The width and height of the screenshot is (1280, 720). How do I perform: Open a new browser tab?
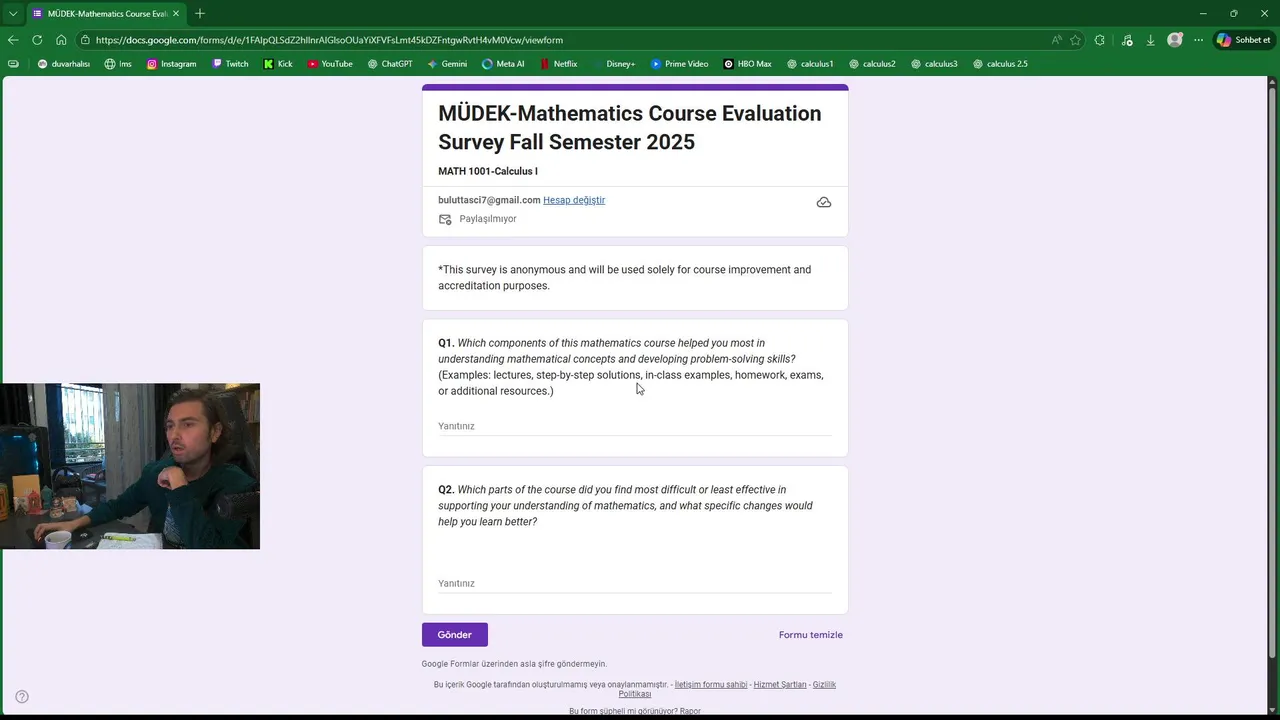click(200, 13)
